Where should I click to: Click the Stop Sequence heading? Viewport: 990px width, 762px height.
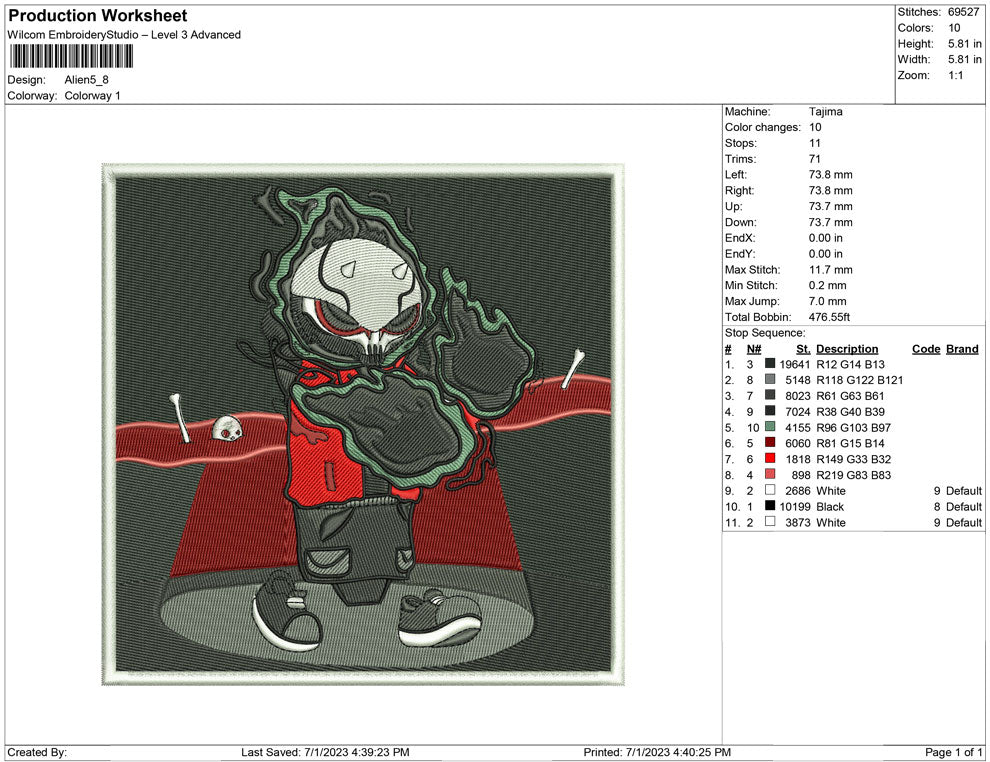tap(765, 333)
